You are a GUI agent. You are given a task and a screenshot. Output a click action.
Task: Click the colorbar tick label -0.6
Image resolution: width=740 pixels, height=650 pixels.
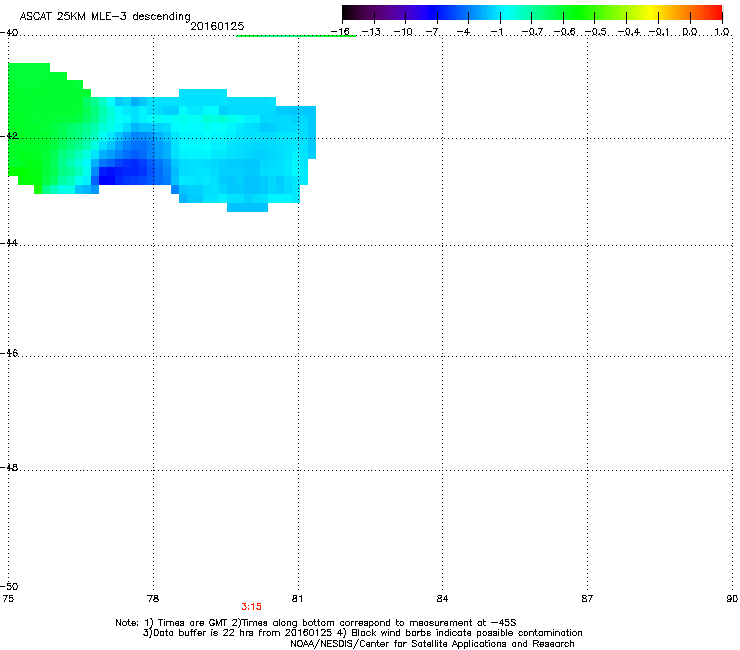(564, 32)
